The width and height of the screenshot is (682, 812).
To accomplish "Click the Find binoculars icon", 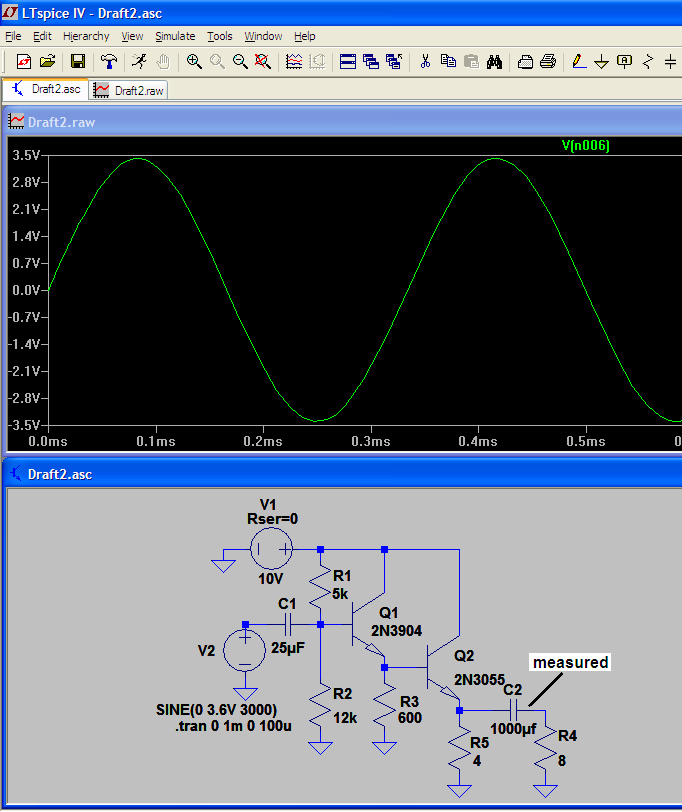I will 494,62.
